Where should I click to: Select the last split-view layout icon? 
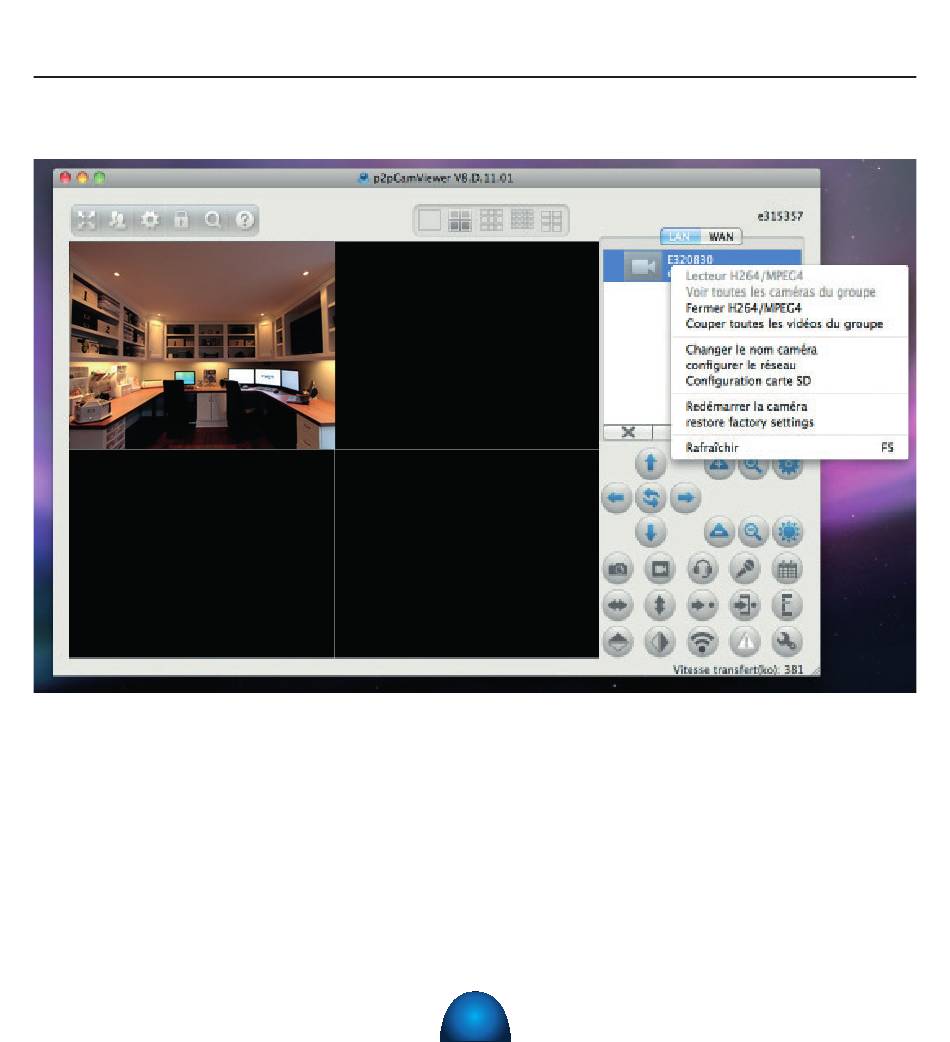[x=551, y=220]
